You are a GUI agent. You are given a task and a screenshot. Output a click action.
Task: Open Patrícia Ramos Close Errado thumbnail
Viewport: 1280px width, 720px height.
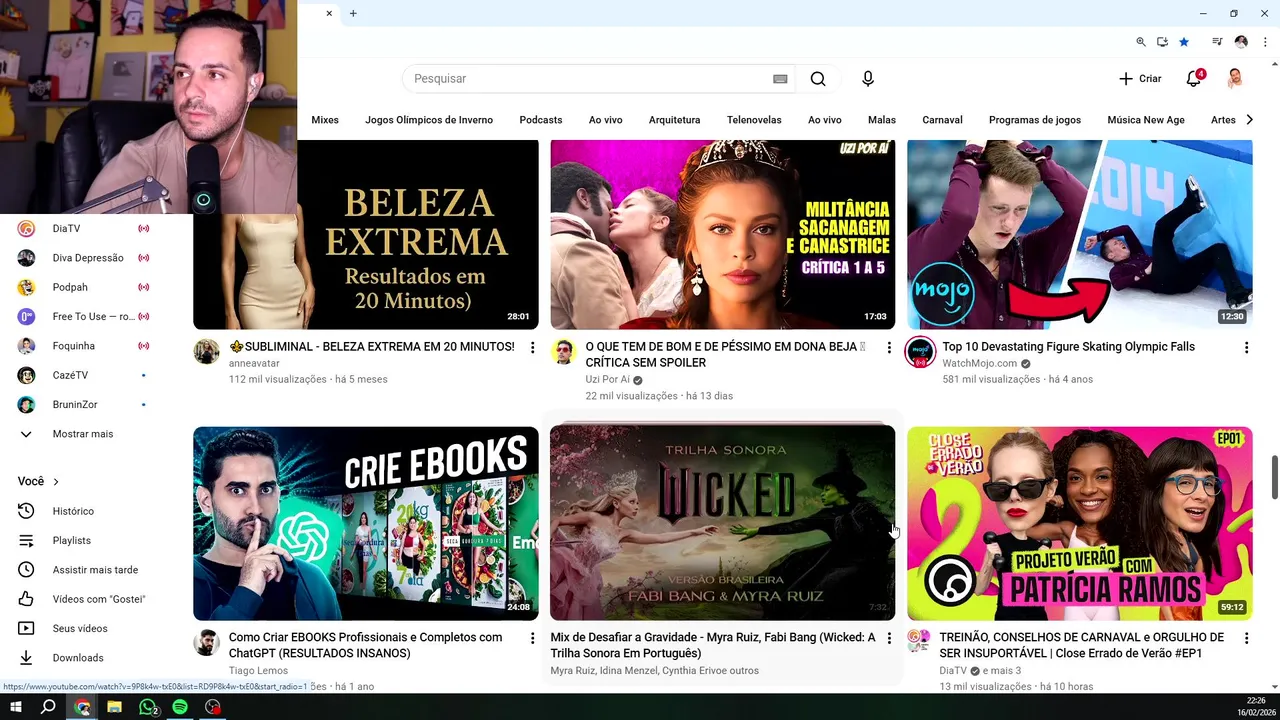[1080, 524]
